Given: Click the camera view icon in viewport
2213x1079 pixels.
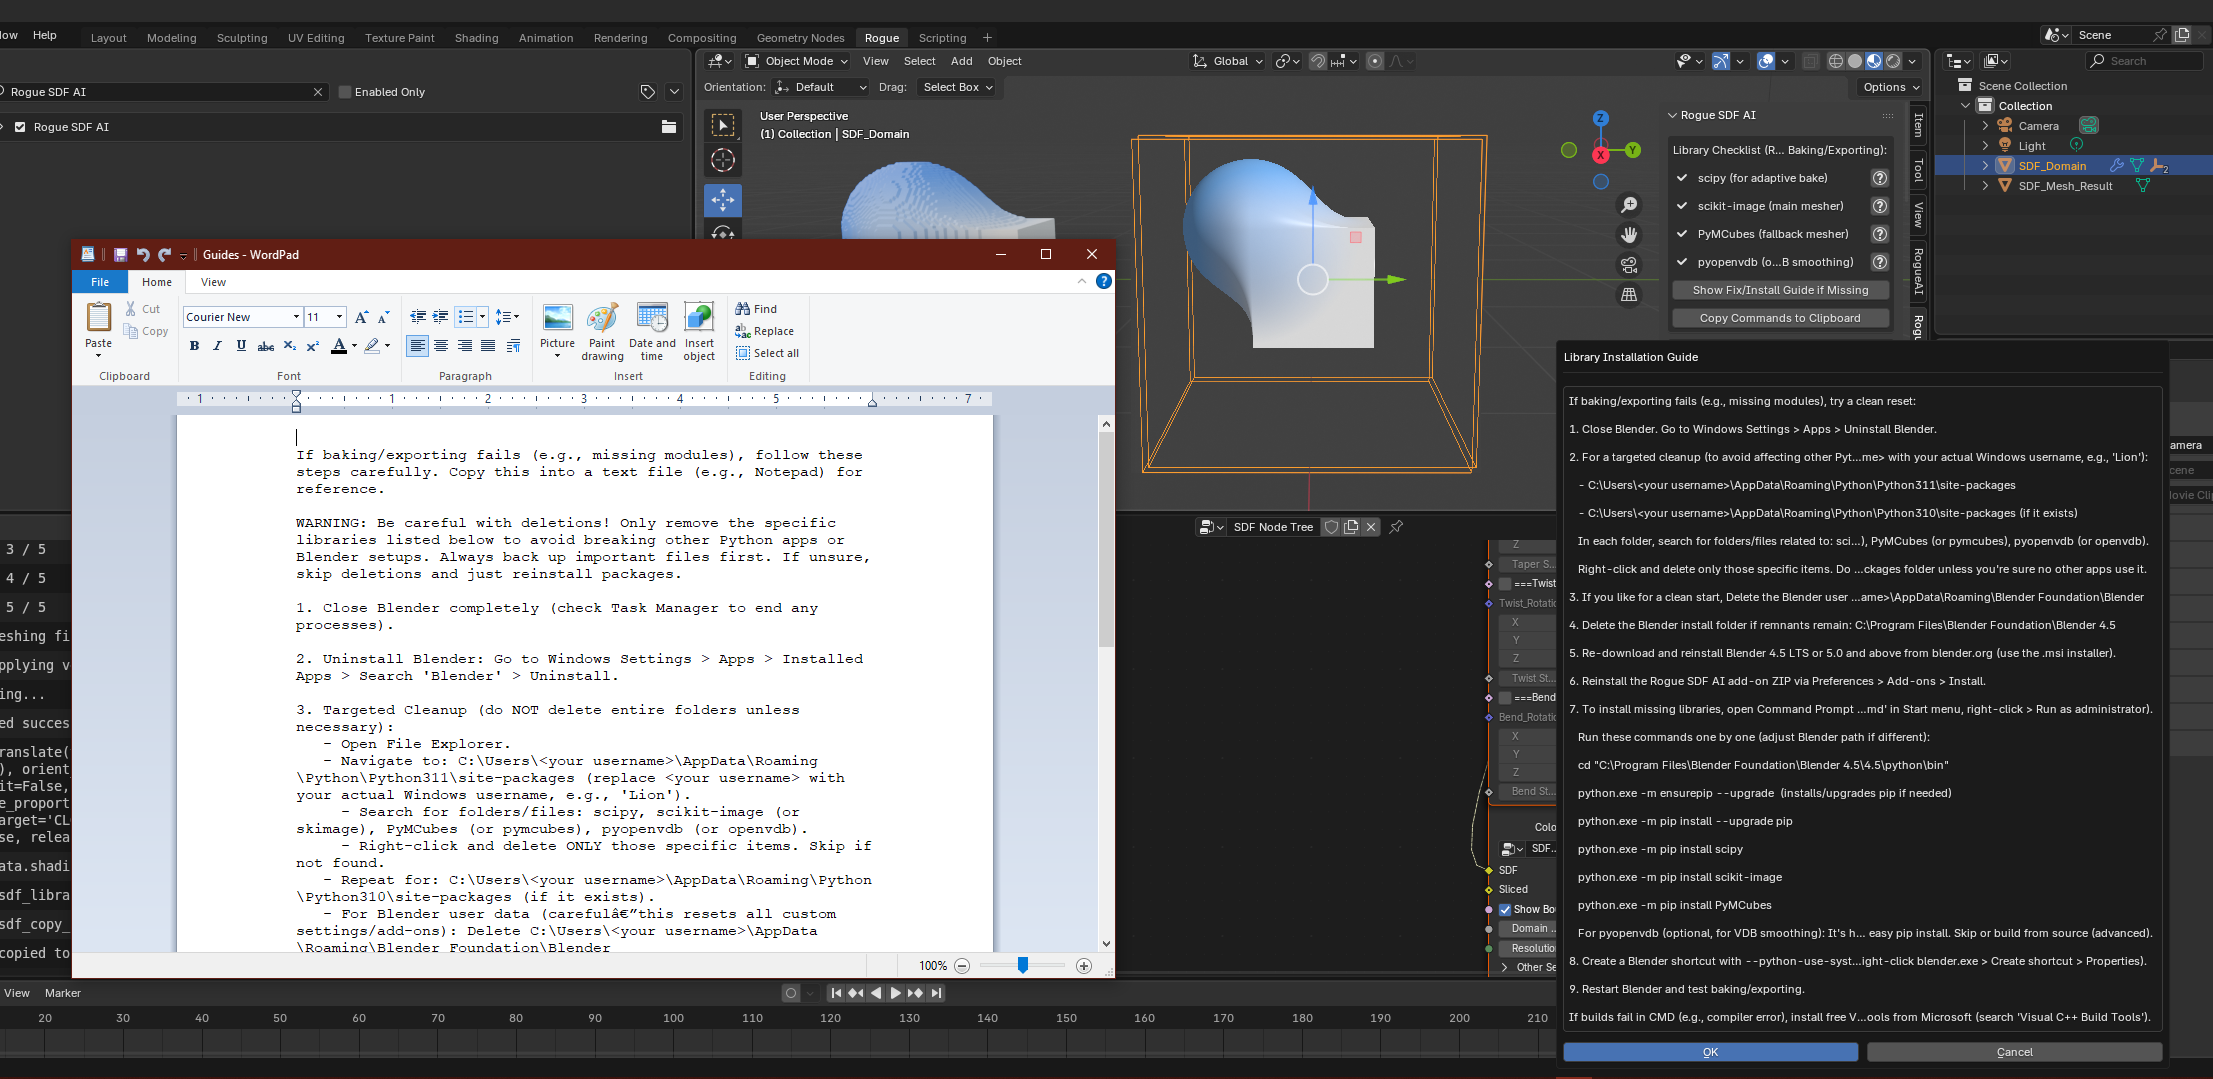Looking at the screenshot, I should pyautogui.click(x=1629, y=265).
